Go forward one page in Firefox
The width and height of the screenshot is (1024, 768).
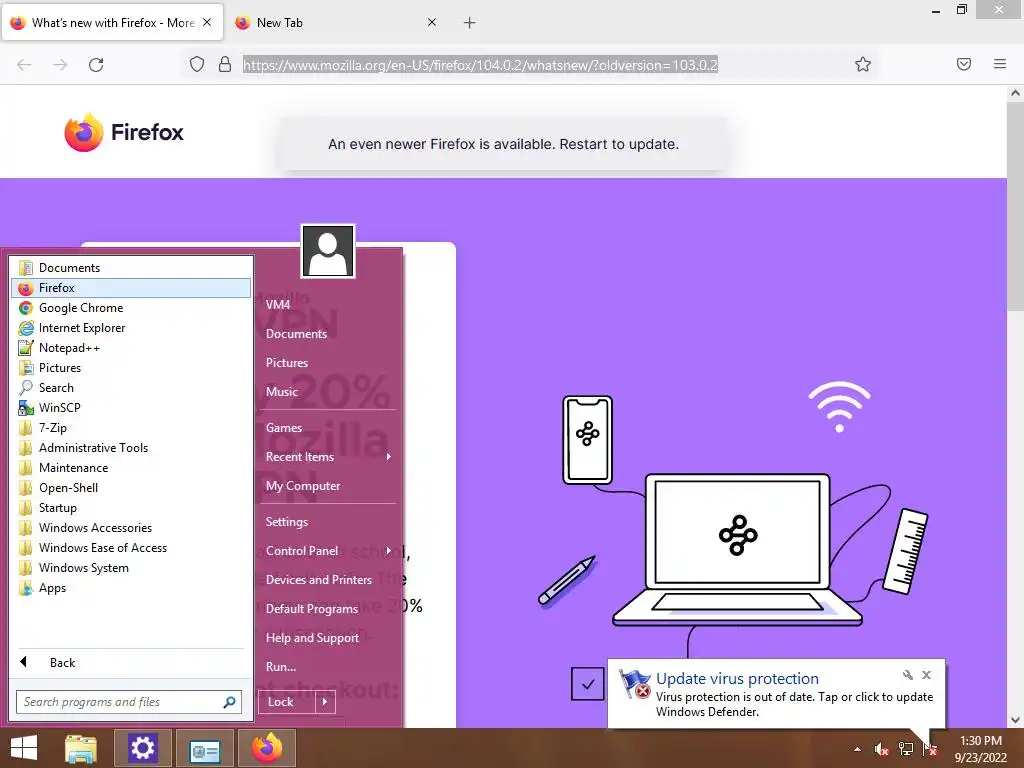tap(60, 65)
